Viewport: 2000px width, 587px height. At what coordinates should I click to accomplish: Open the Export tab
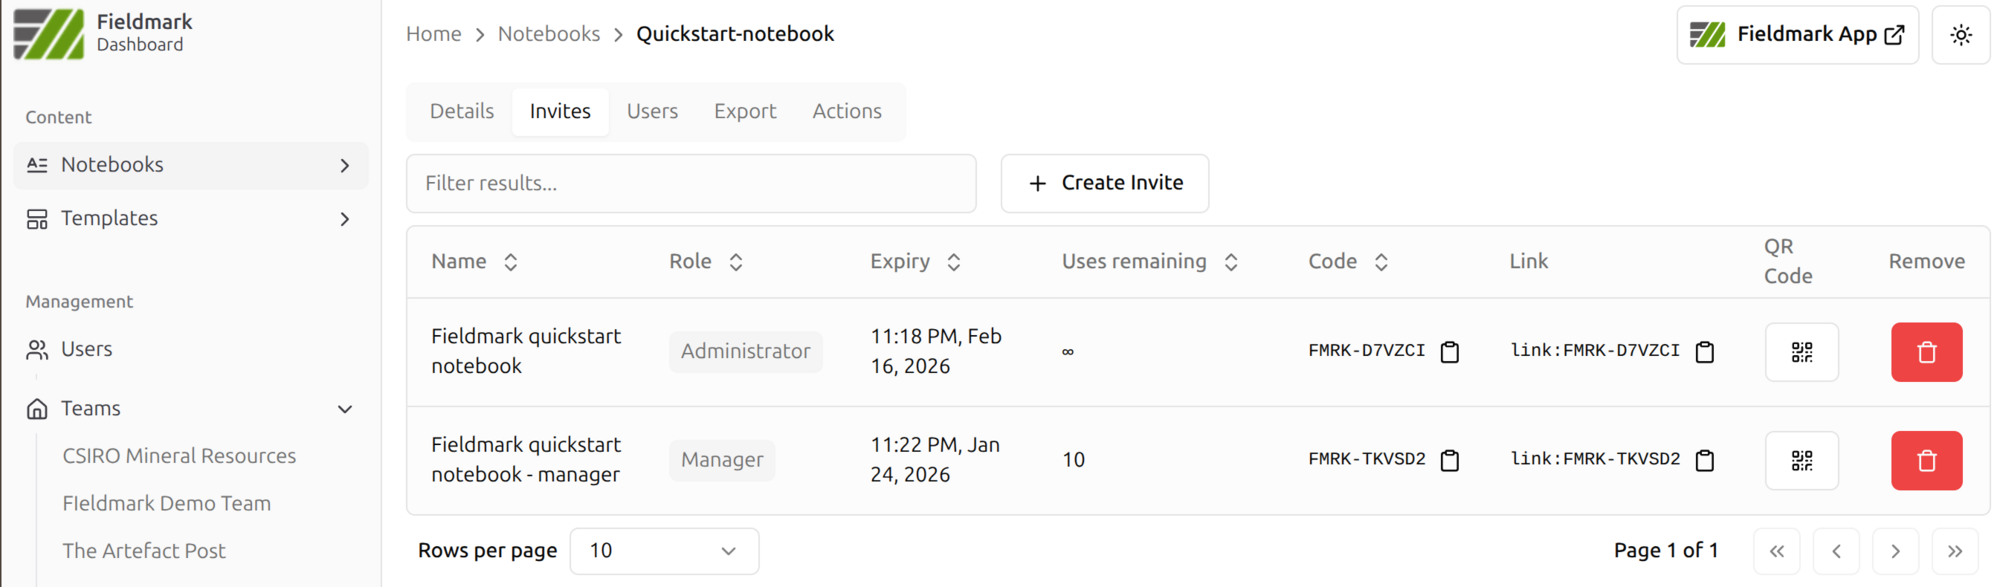[x=744, y=111]
